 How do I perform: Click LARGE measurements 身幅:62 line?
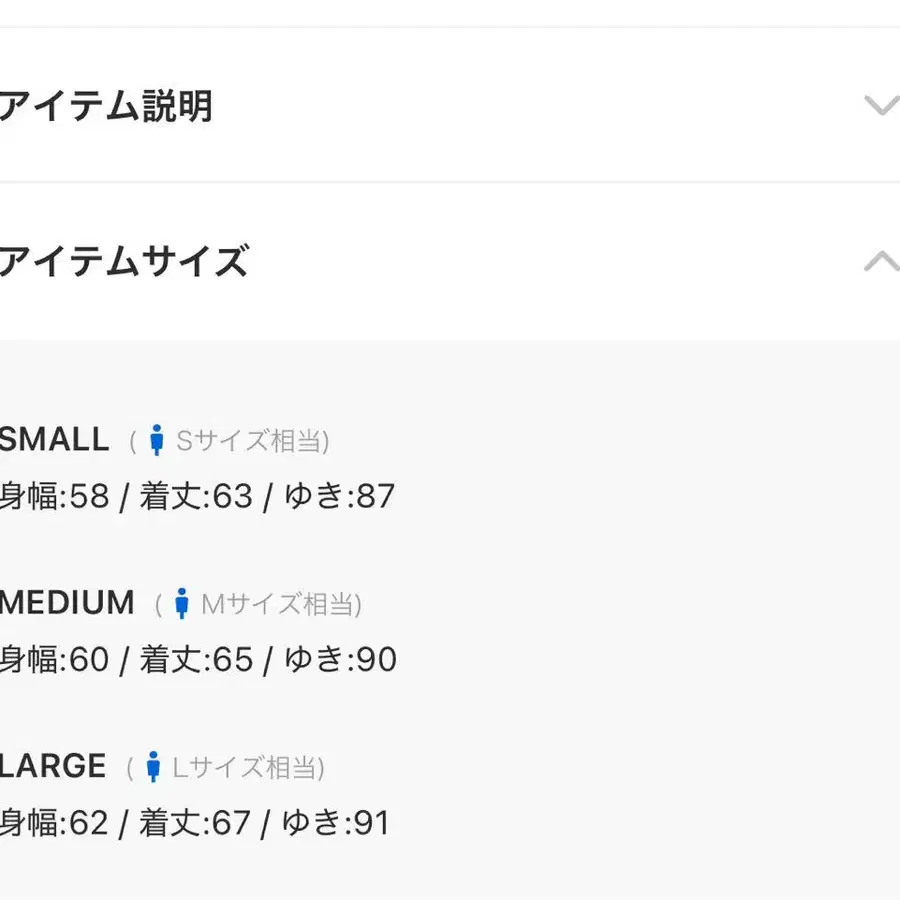pos(195,823)
